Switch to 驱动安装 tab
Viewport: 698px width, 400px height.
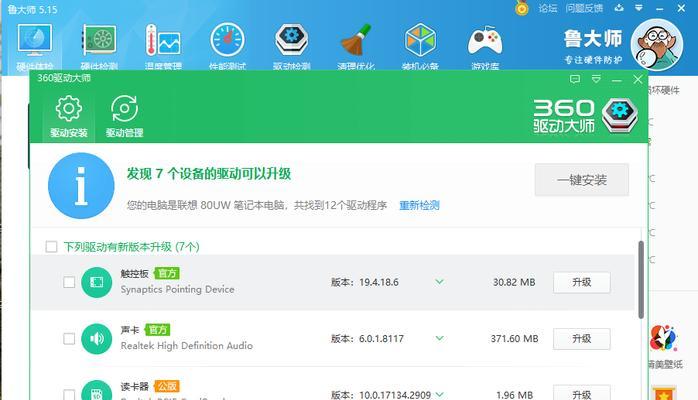pyautogui.click(x=69, y=116)
